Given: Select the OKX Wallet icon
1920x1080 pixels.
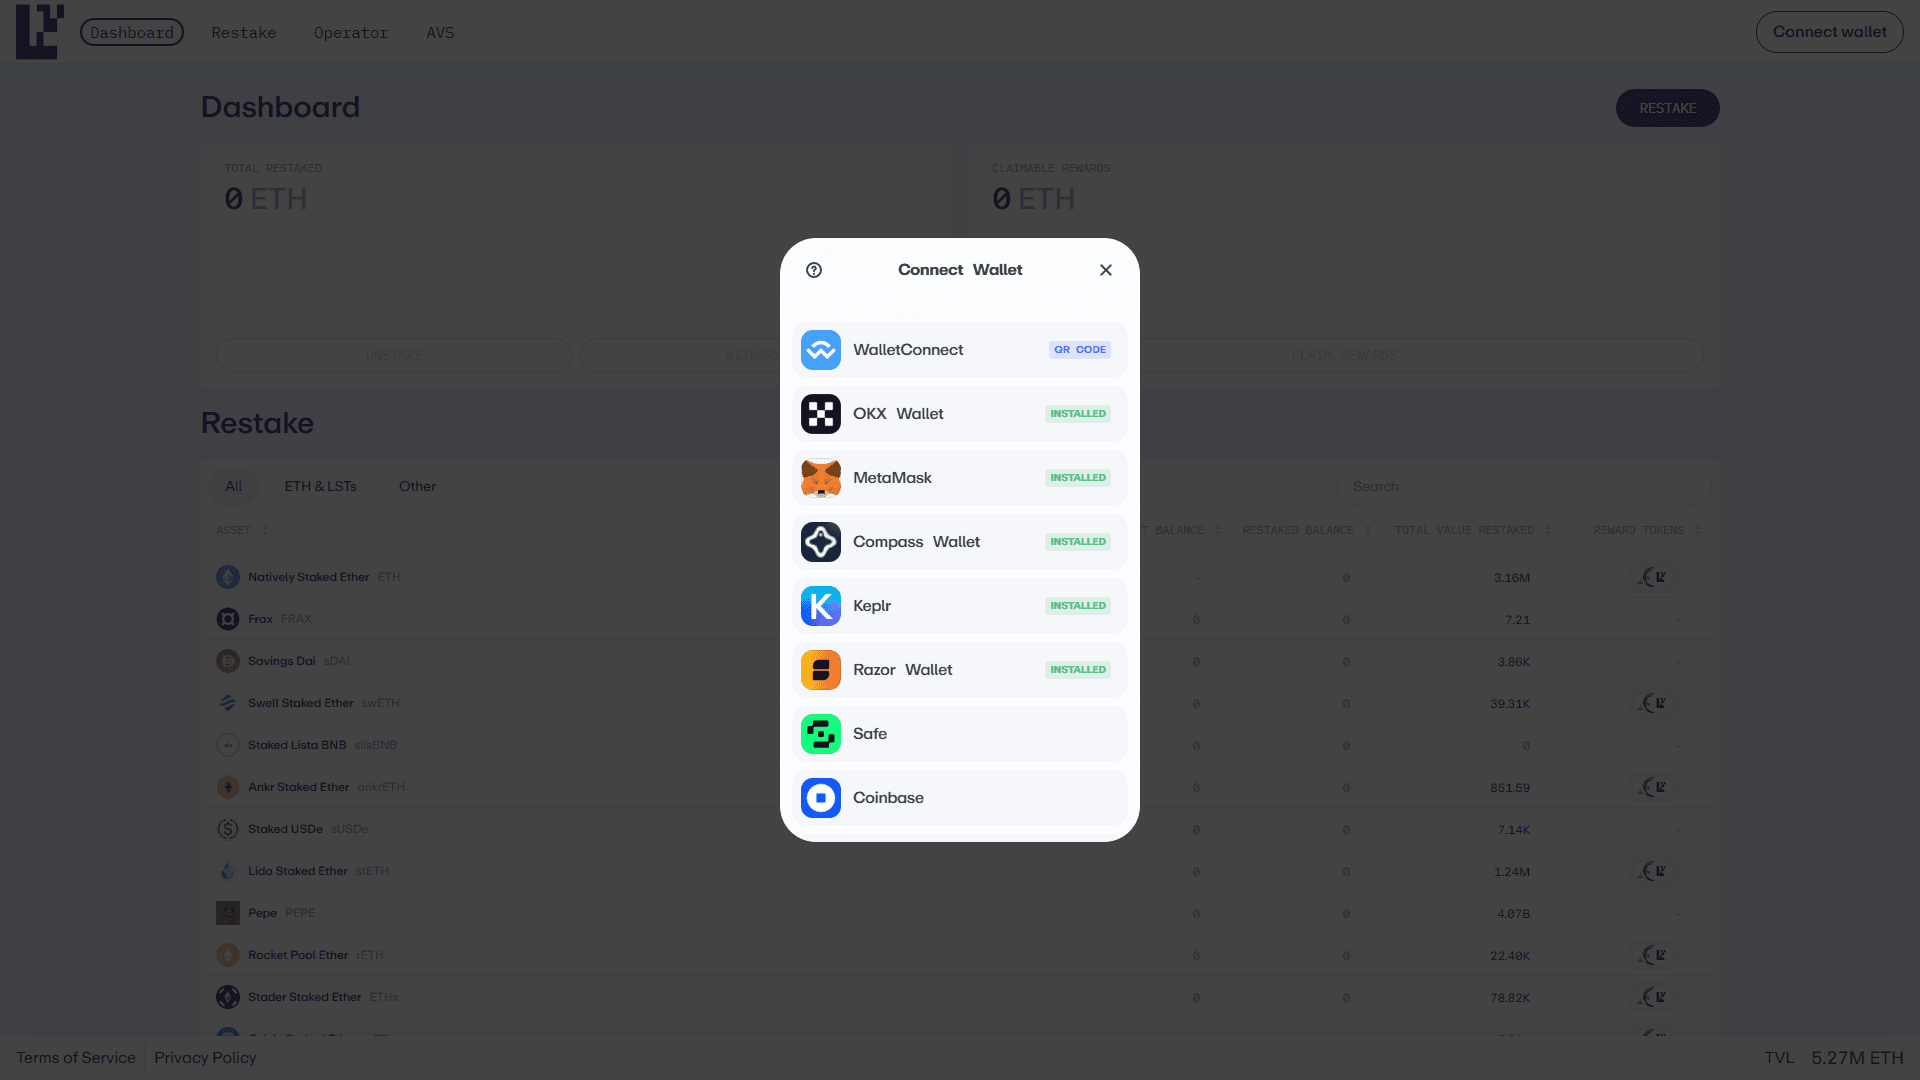Looking at the screenshot, I should (x=820, y=414).
